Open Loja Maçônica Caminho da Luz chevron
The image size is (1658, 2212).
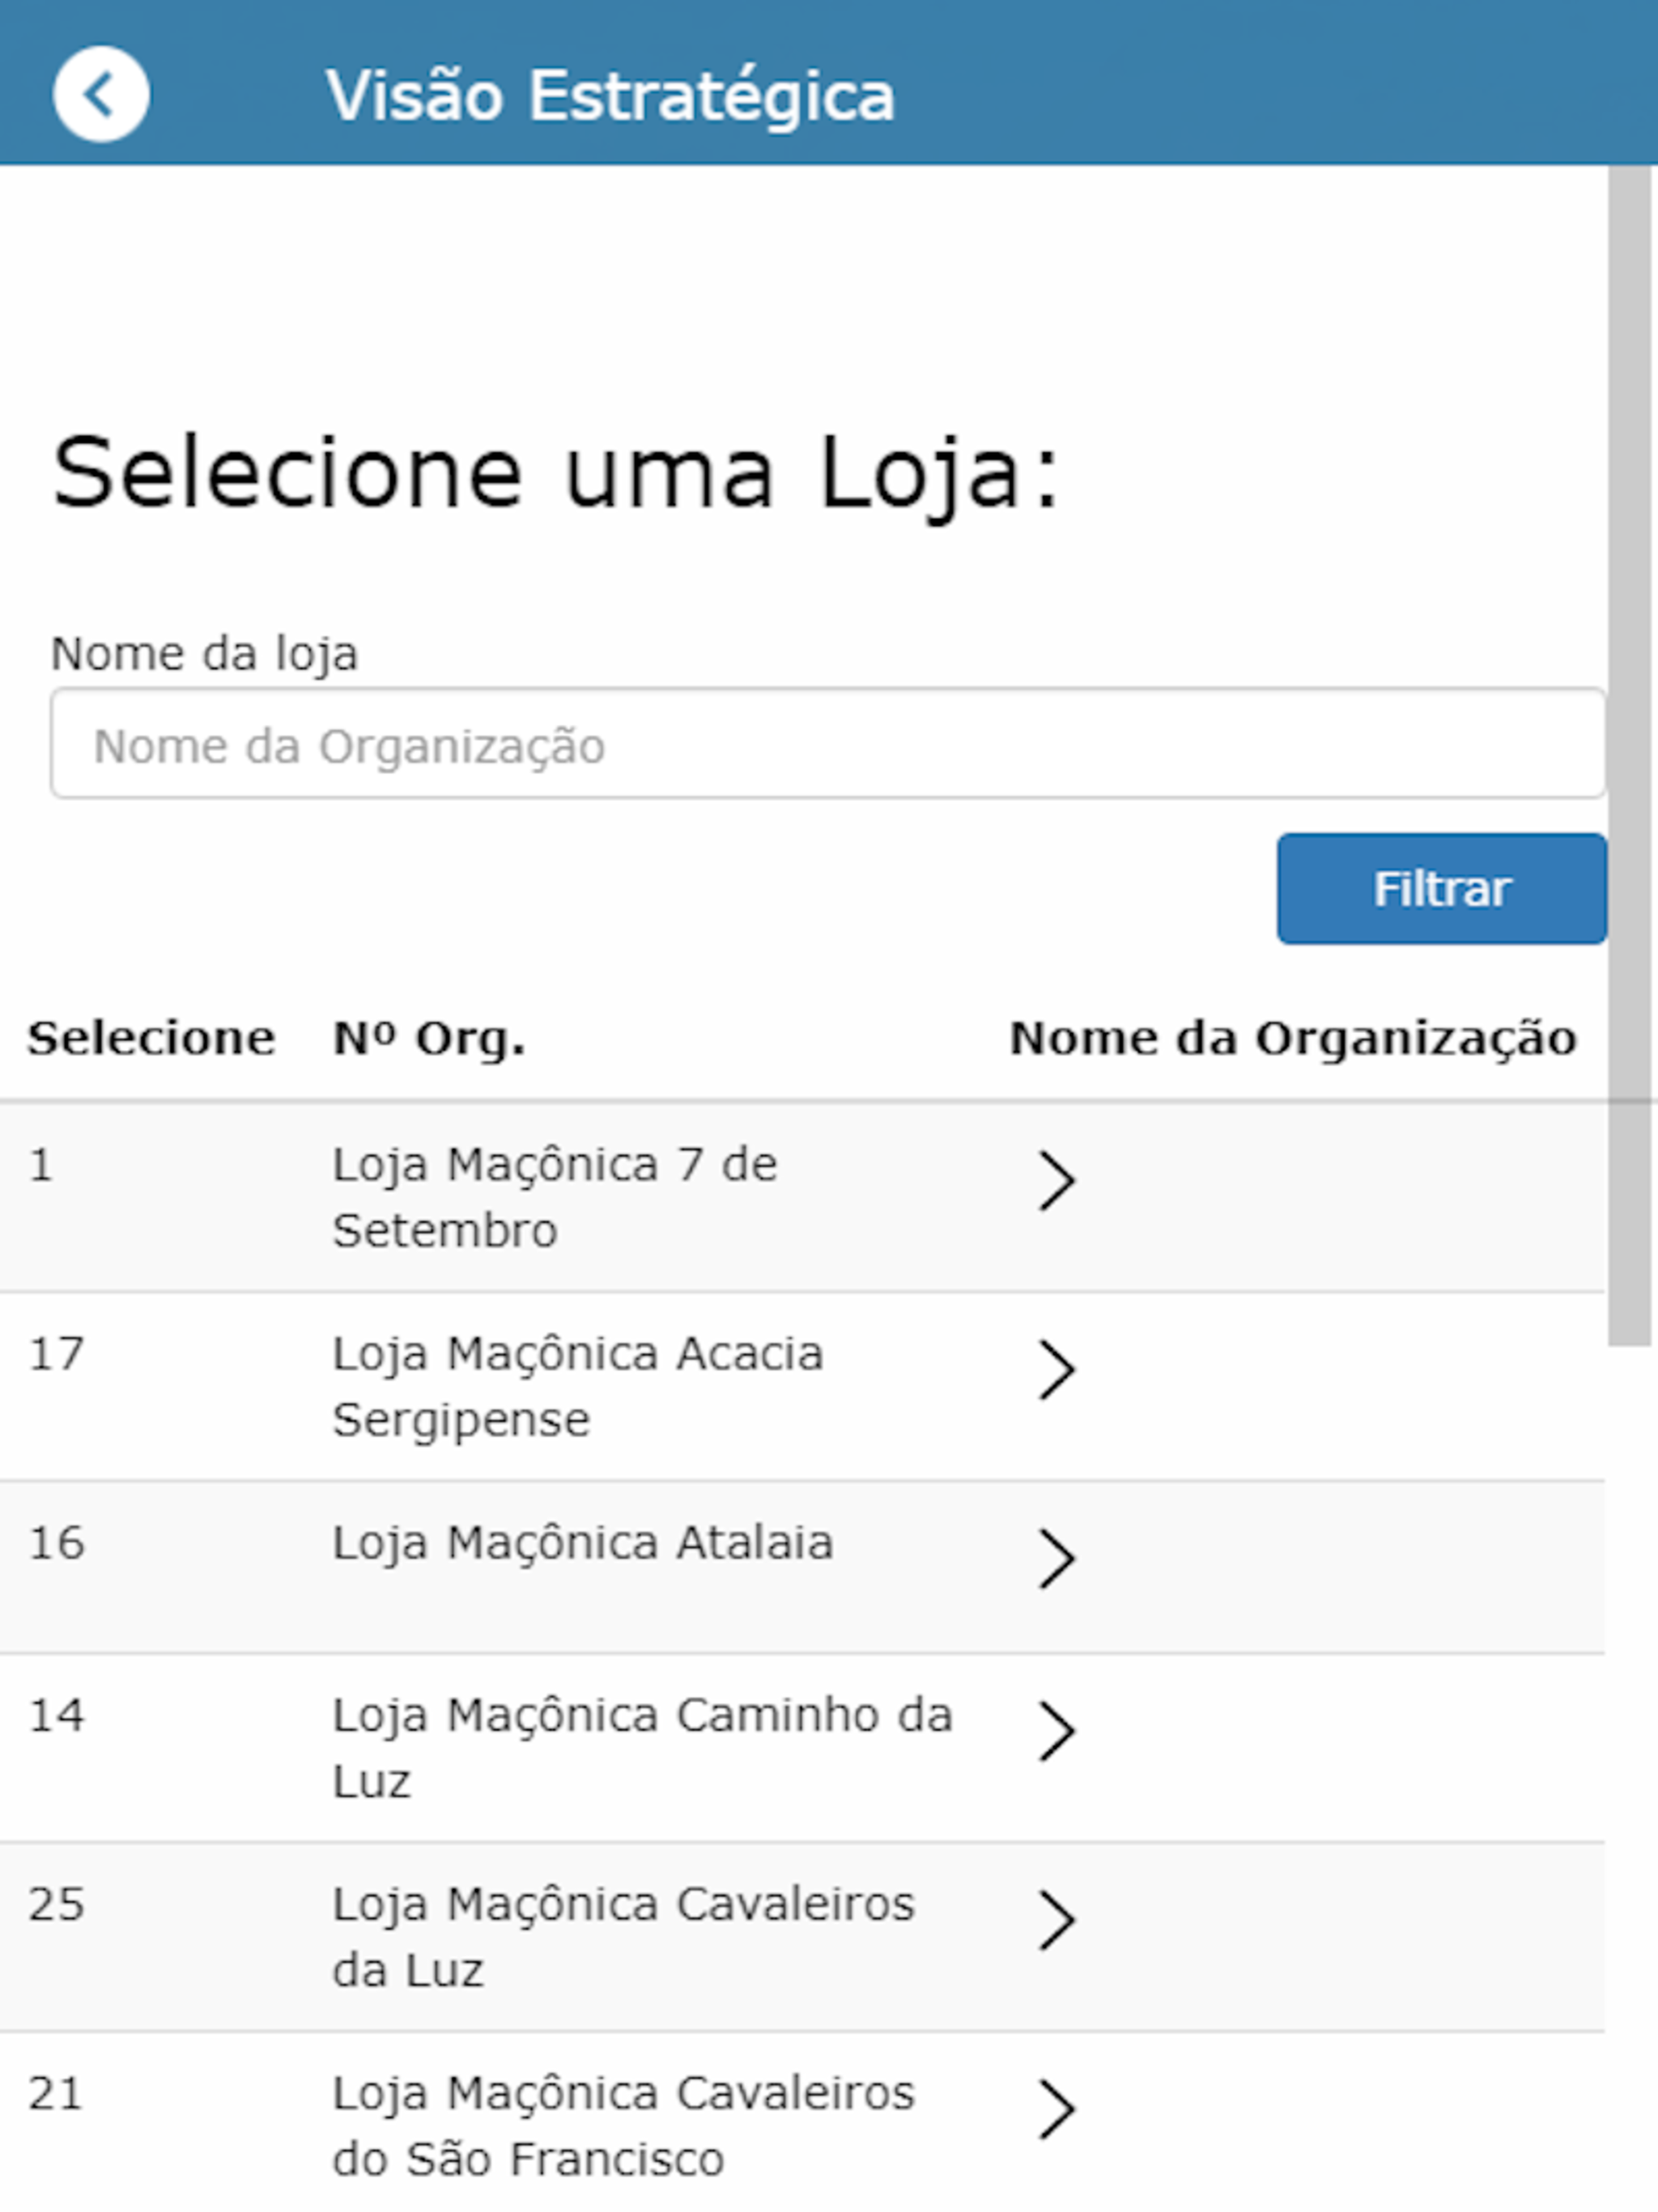coord(1056,1731)
